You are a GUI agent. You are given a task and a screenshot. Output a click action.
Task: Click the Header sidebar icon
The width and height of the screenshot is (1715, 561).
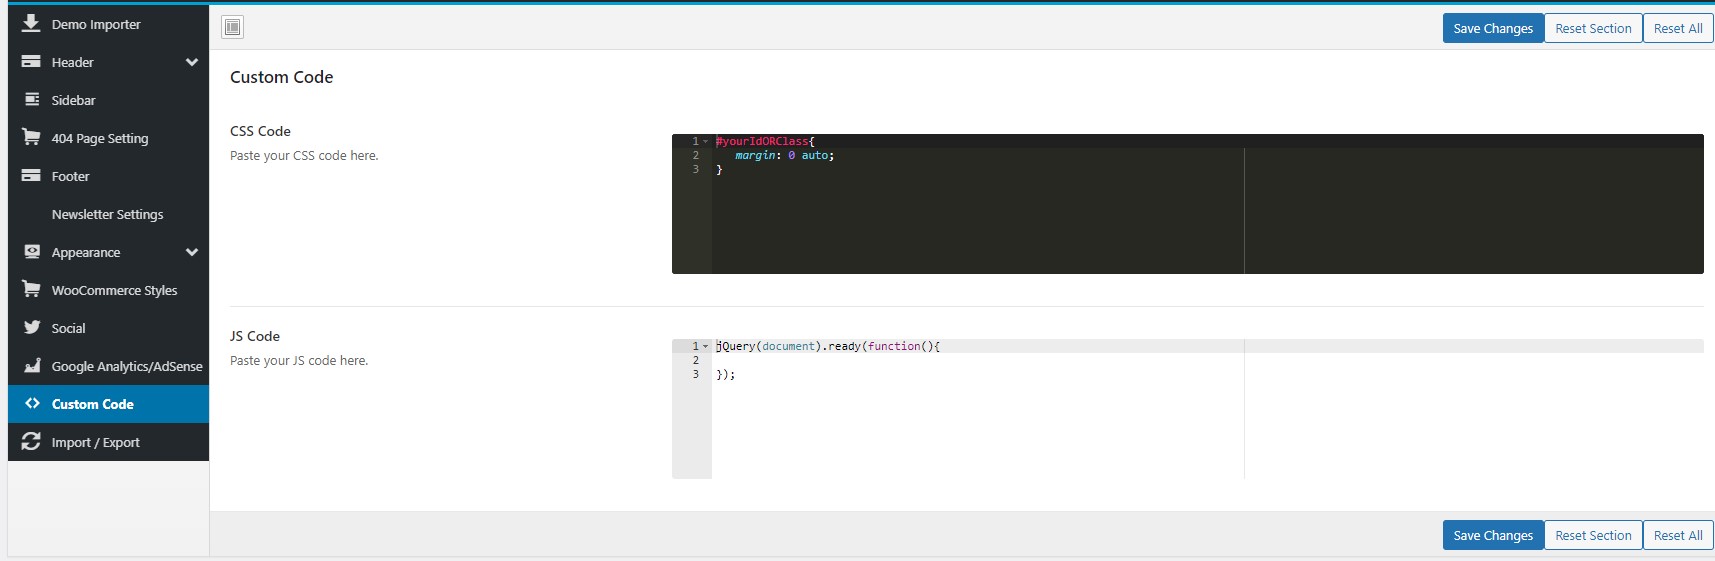pyautogui.click(x=31, y=61)
